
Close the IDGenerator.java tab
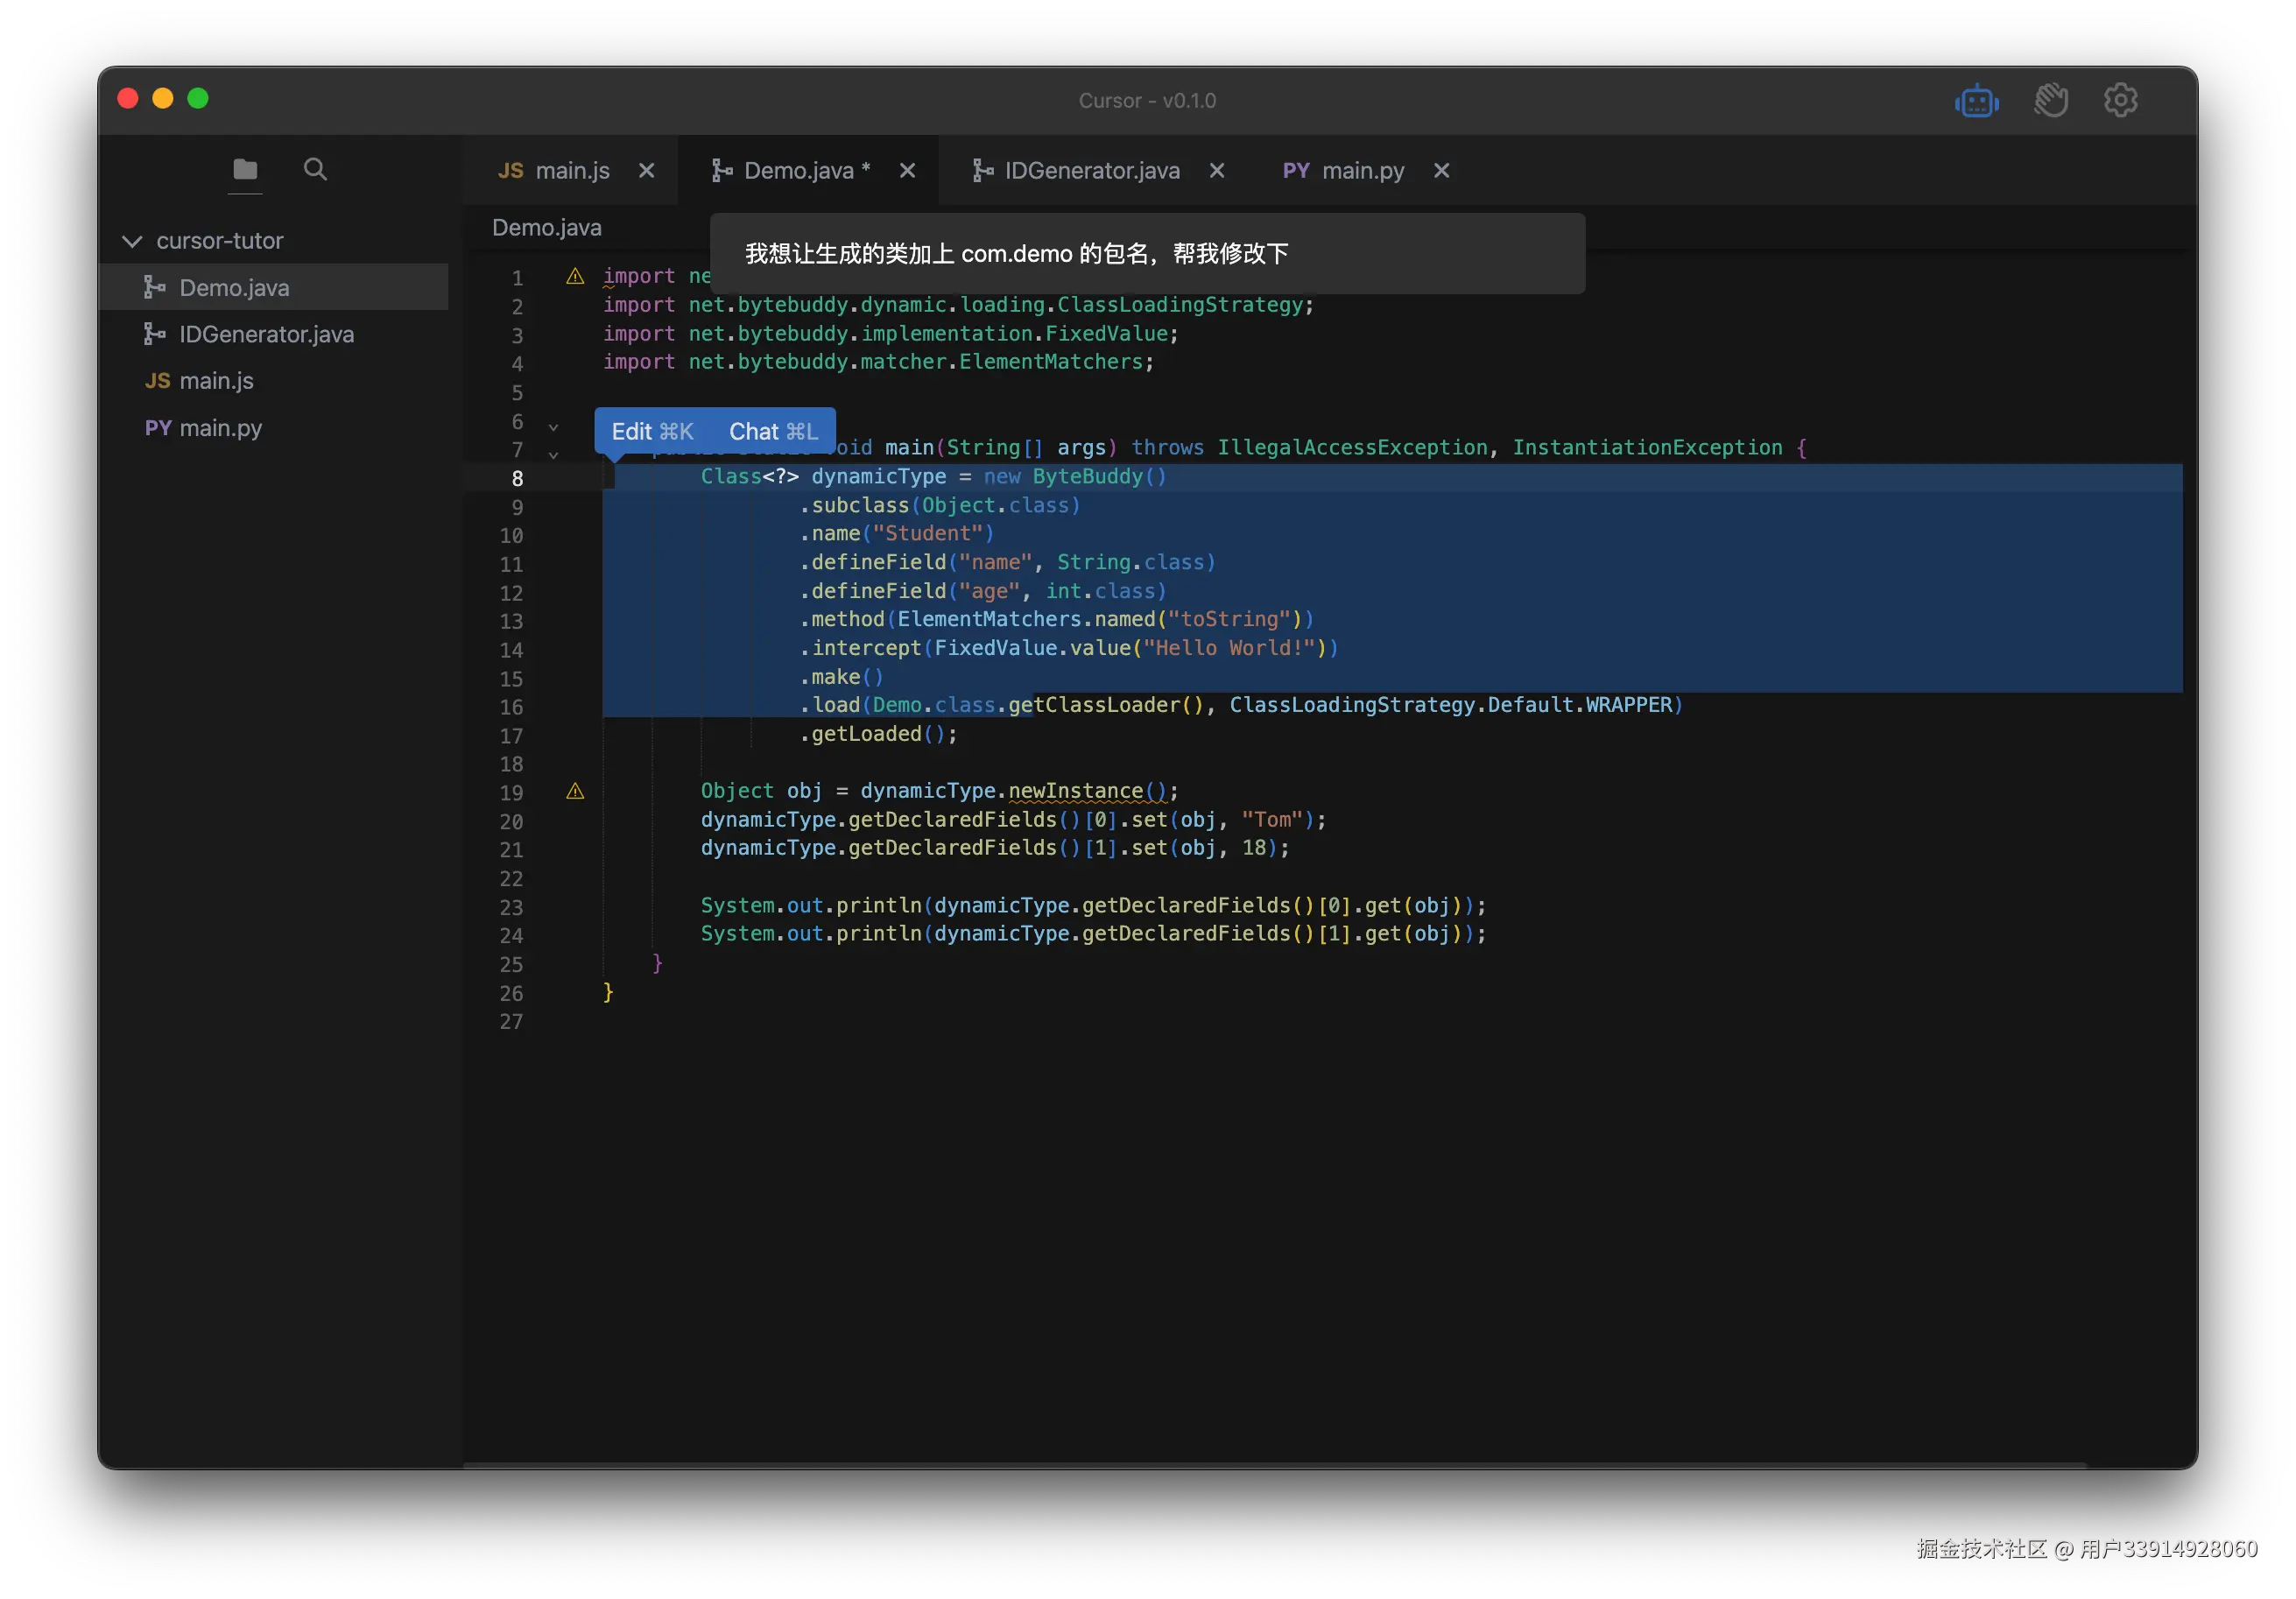[1217, 171]
